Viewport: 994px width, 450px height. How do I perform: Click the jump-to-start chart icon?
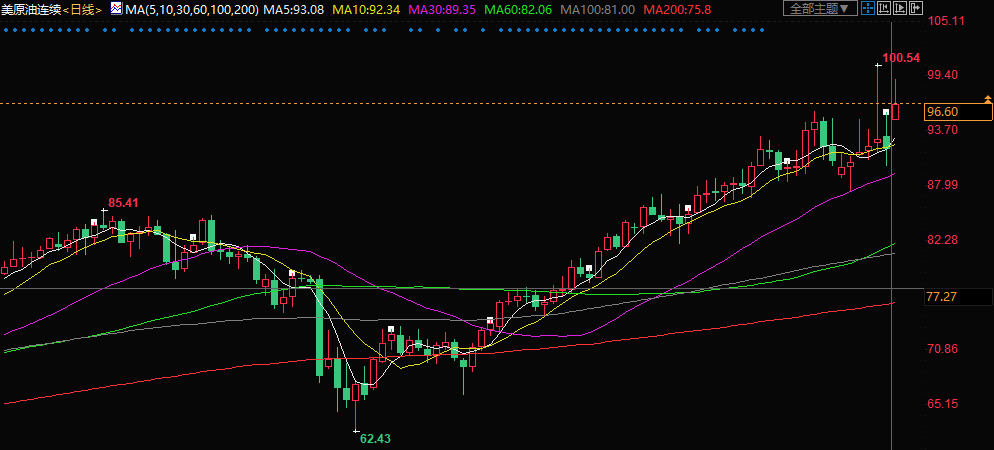tap(883, 9)
